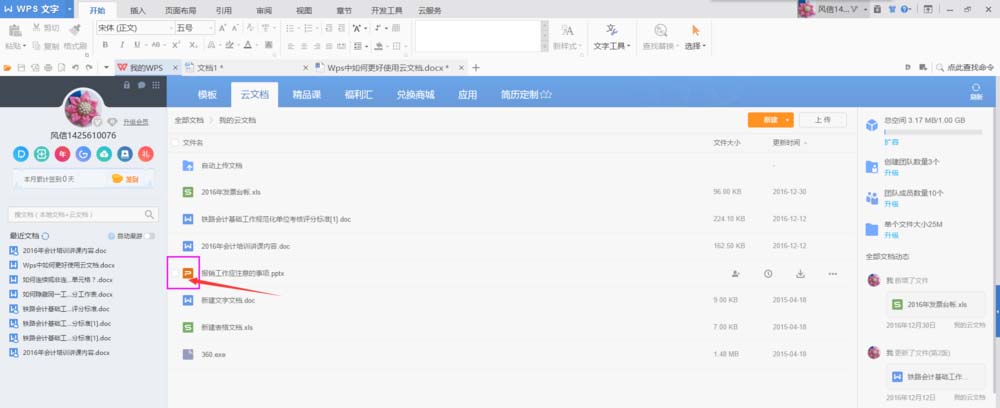Click the chat bubble icon in the sidebar header
This screenshot has width=1000, height=408.
point(141,85)
